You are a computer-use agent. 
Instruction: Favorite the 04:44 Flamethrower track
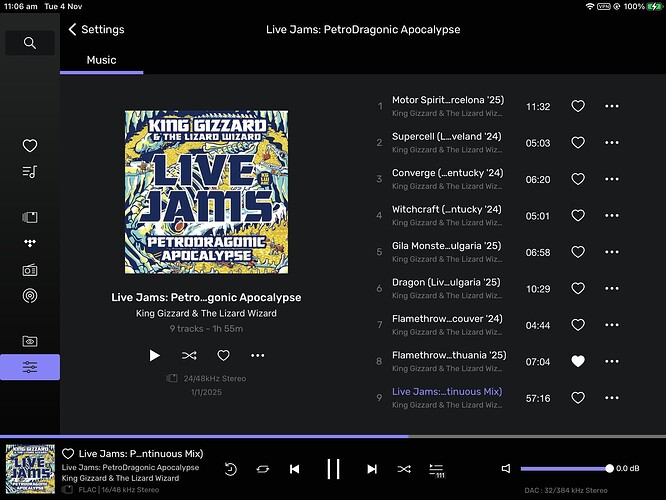578,325
